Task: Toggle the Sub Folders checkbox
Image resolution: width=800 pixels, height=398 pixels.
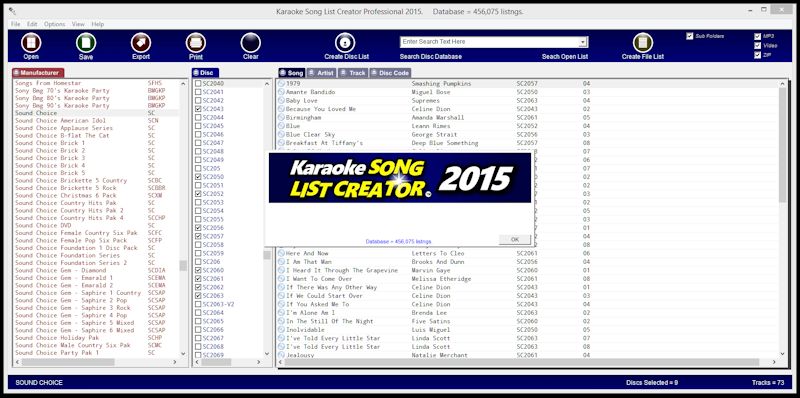Action: [690, 36]
